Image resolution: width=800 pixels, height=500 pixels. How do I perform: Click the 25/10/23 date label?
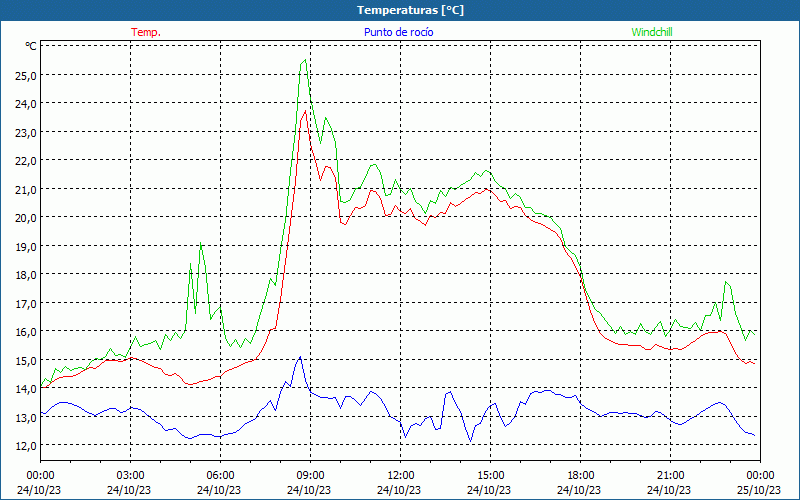tap(759, 490)
